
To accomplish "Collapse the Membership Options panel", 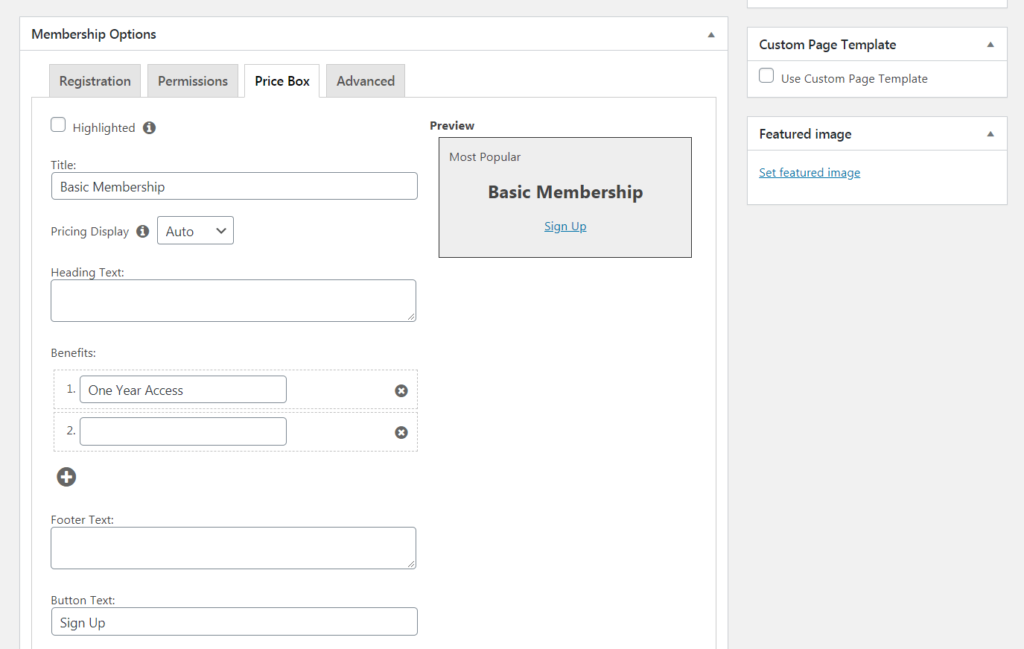I will point(711,35).
